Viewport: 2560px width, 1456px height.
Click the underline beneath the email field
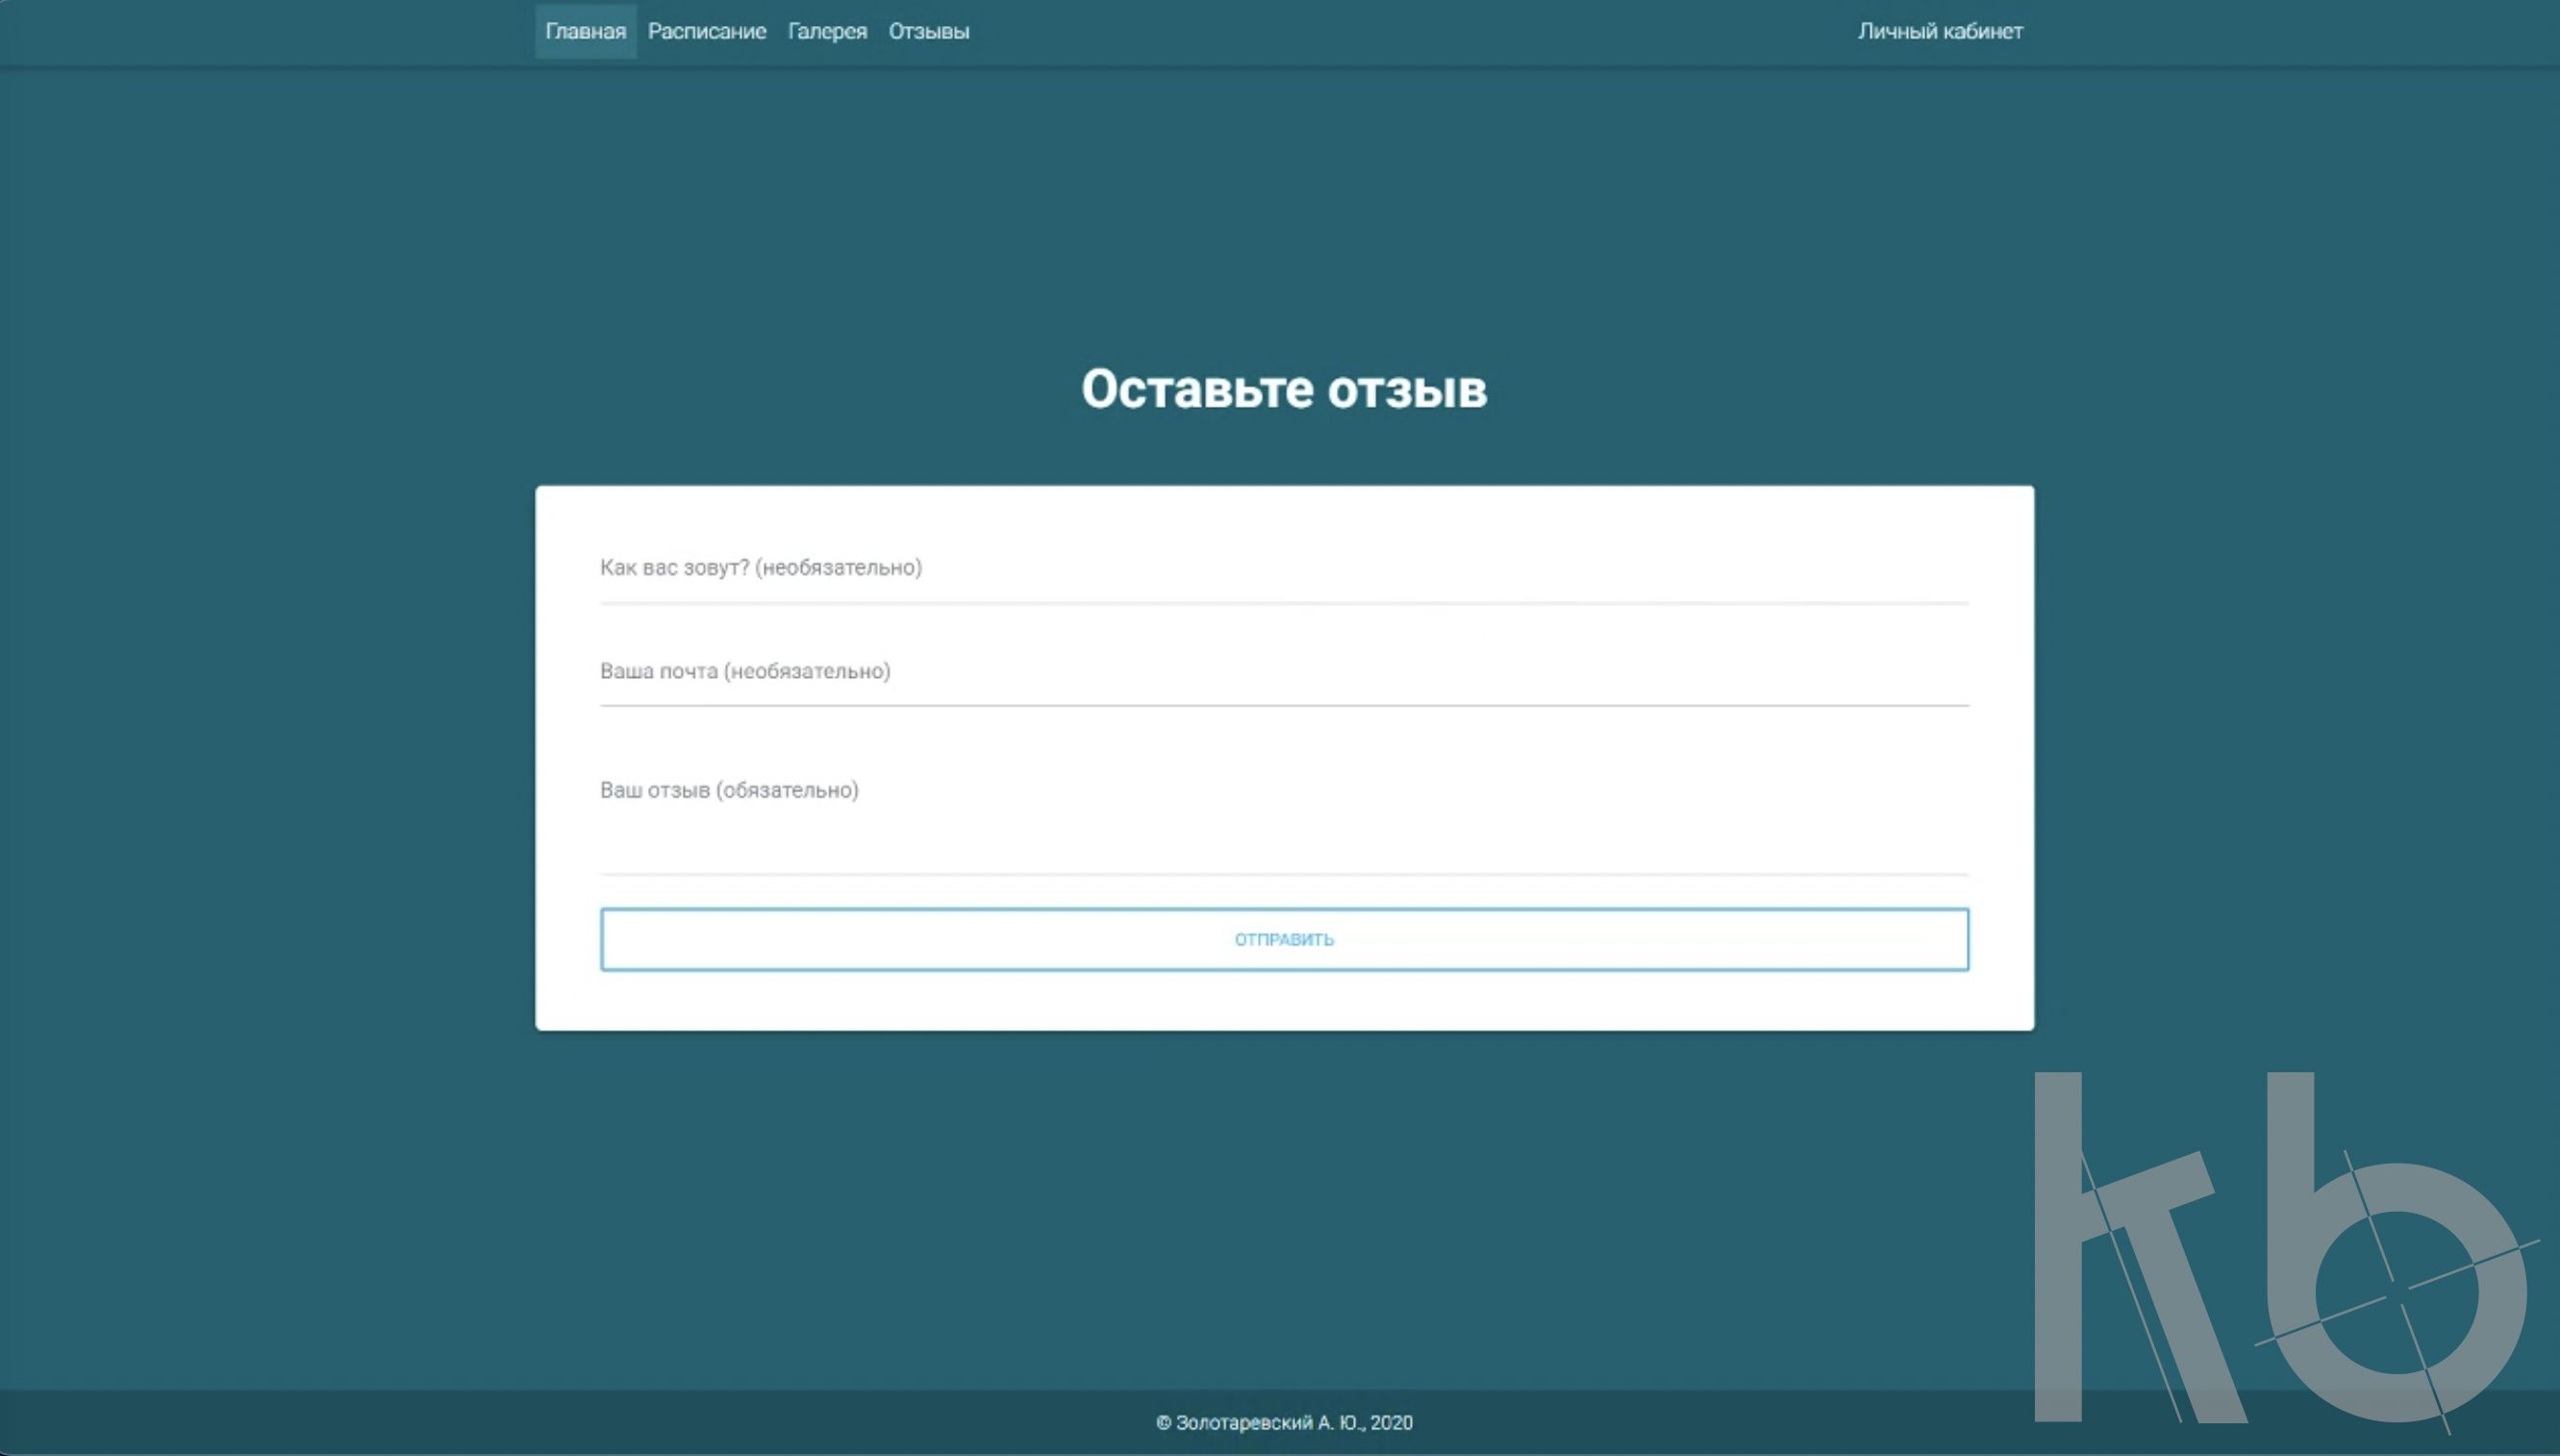point(1283,705)
